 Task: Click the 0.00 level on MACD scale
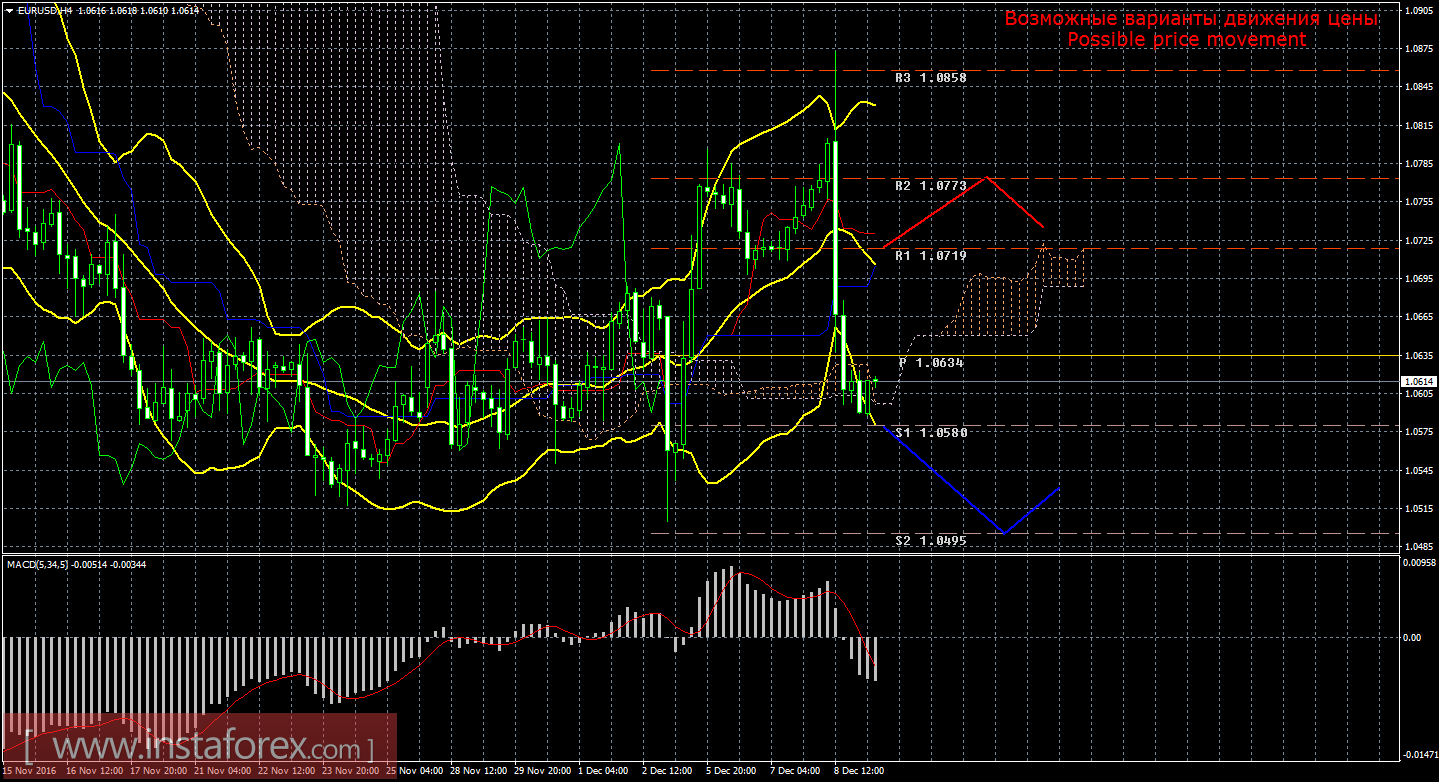click(1410, 637)
